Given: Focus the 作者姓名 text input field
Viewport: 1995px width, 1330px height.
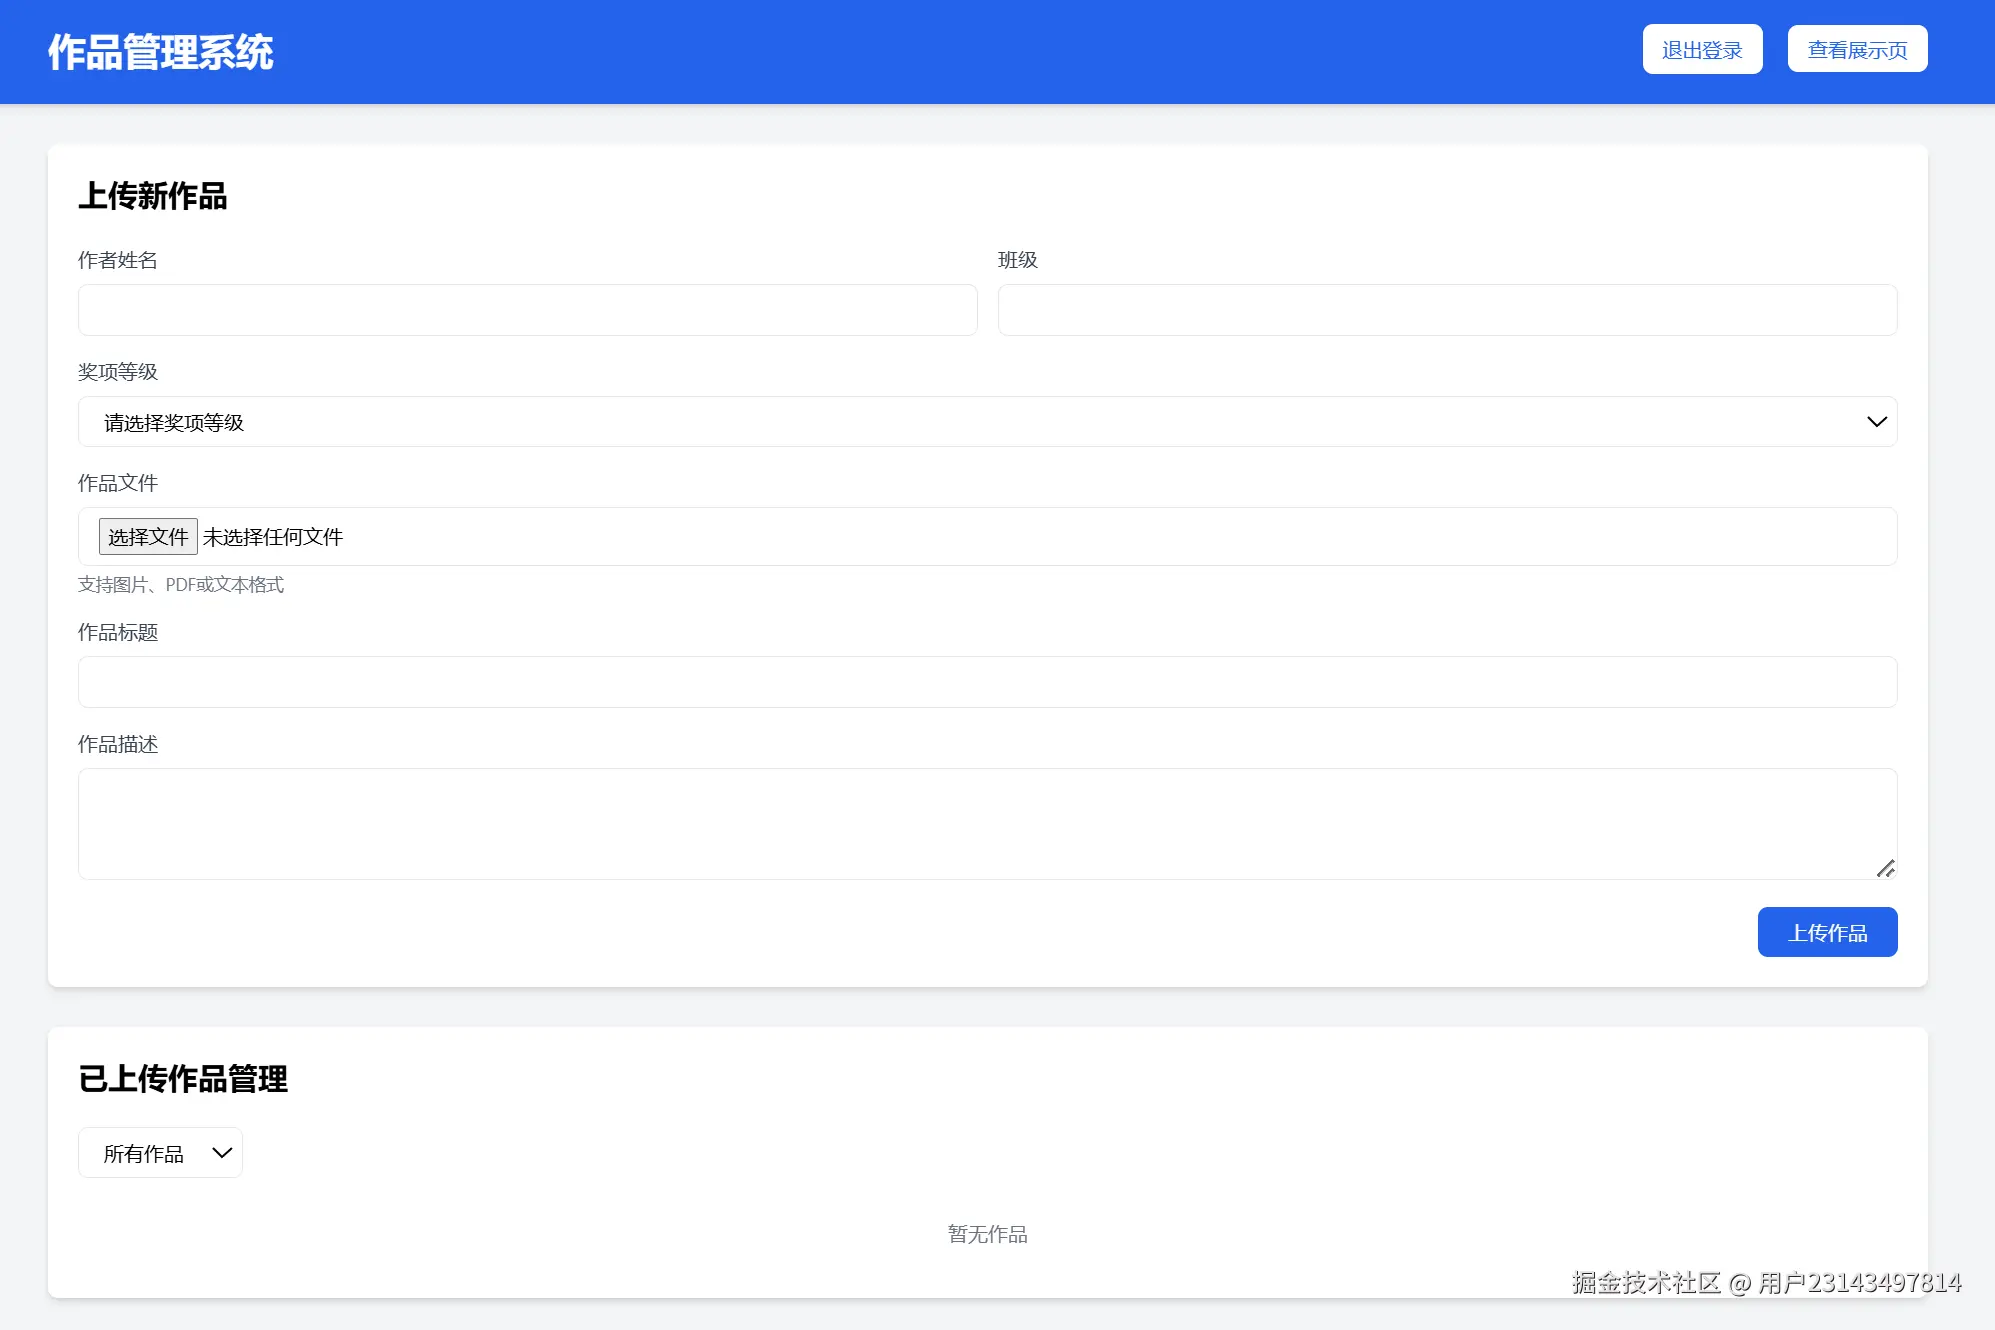Looking at the screenshot, I should coord(527,310).
